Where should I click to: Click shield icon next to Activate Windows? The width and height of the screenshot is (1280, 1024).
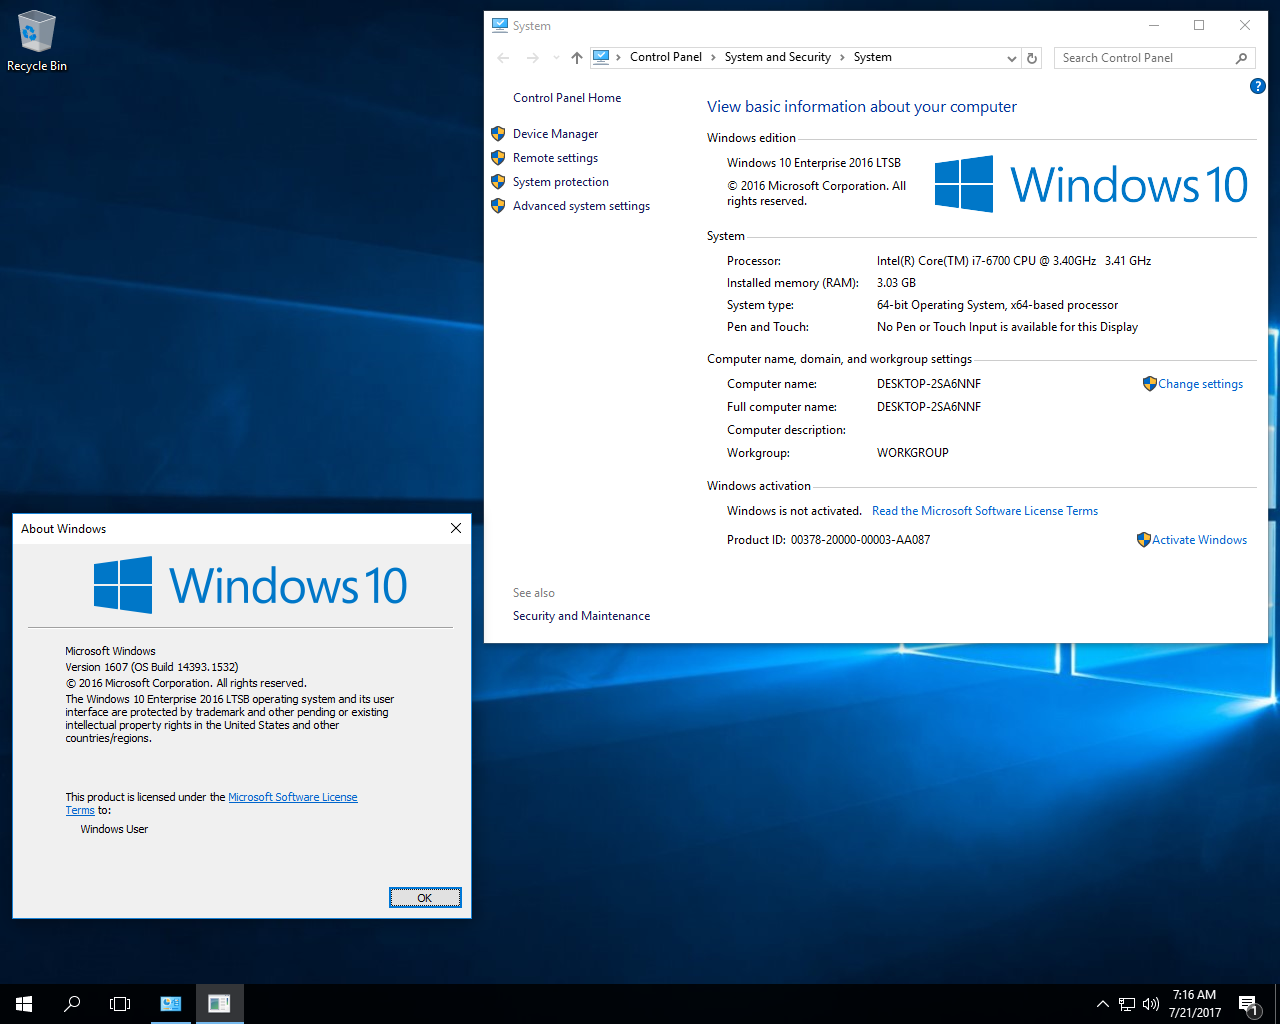1143,539
